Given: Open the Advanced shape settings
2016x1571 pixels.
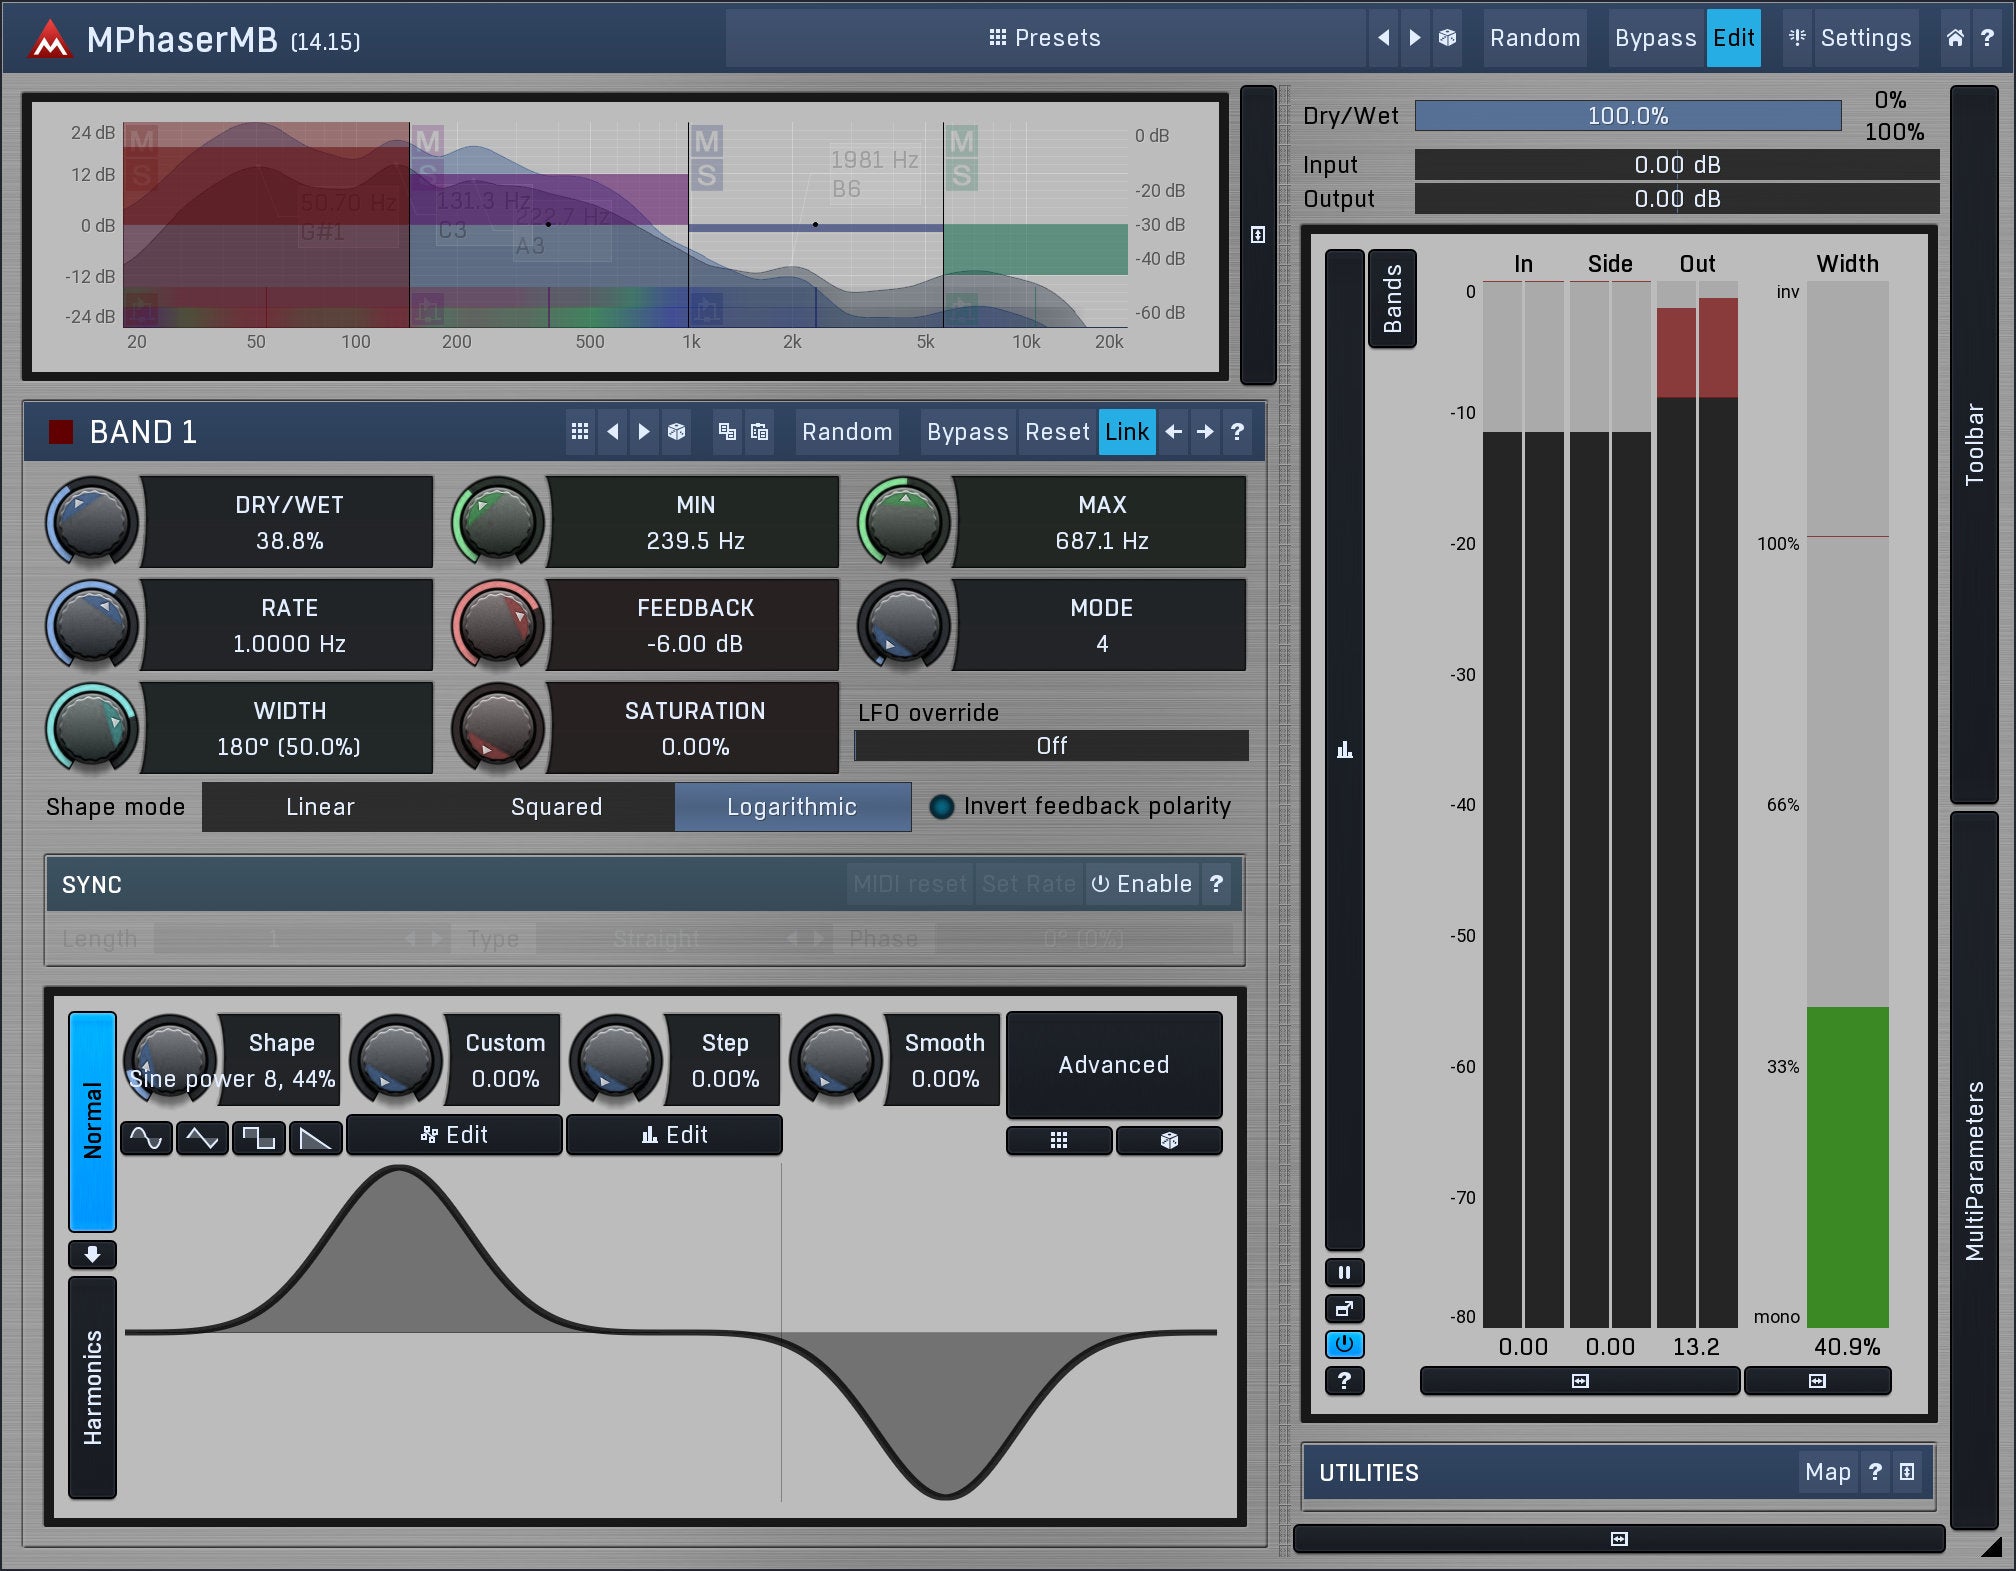Looking at the screenshot, I should pyautogui.click(x=1113, y=1065).
